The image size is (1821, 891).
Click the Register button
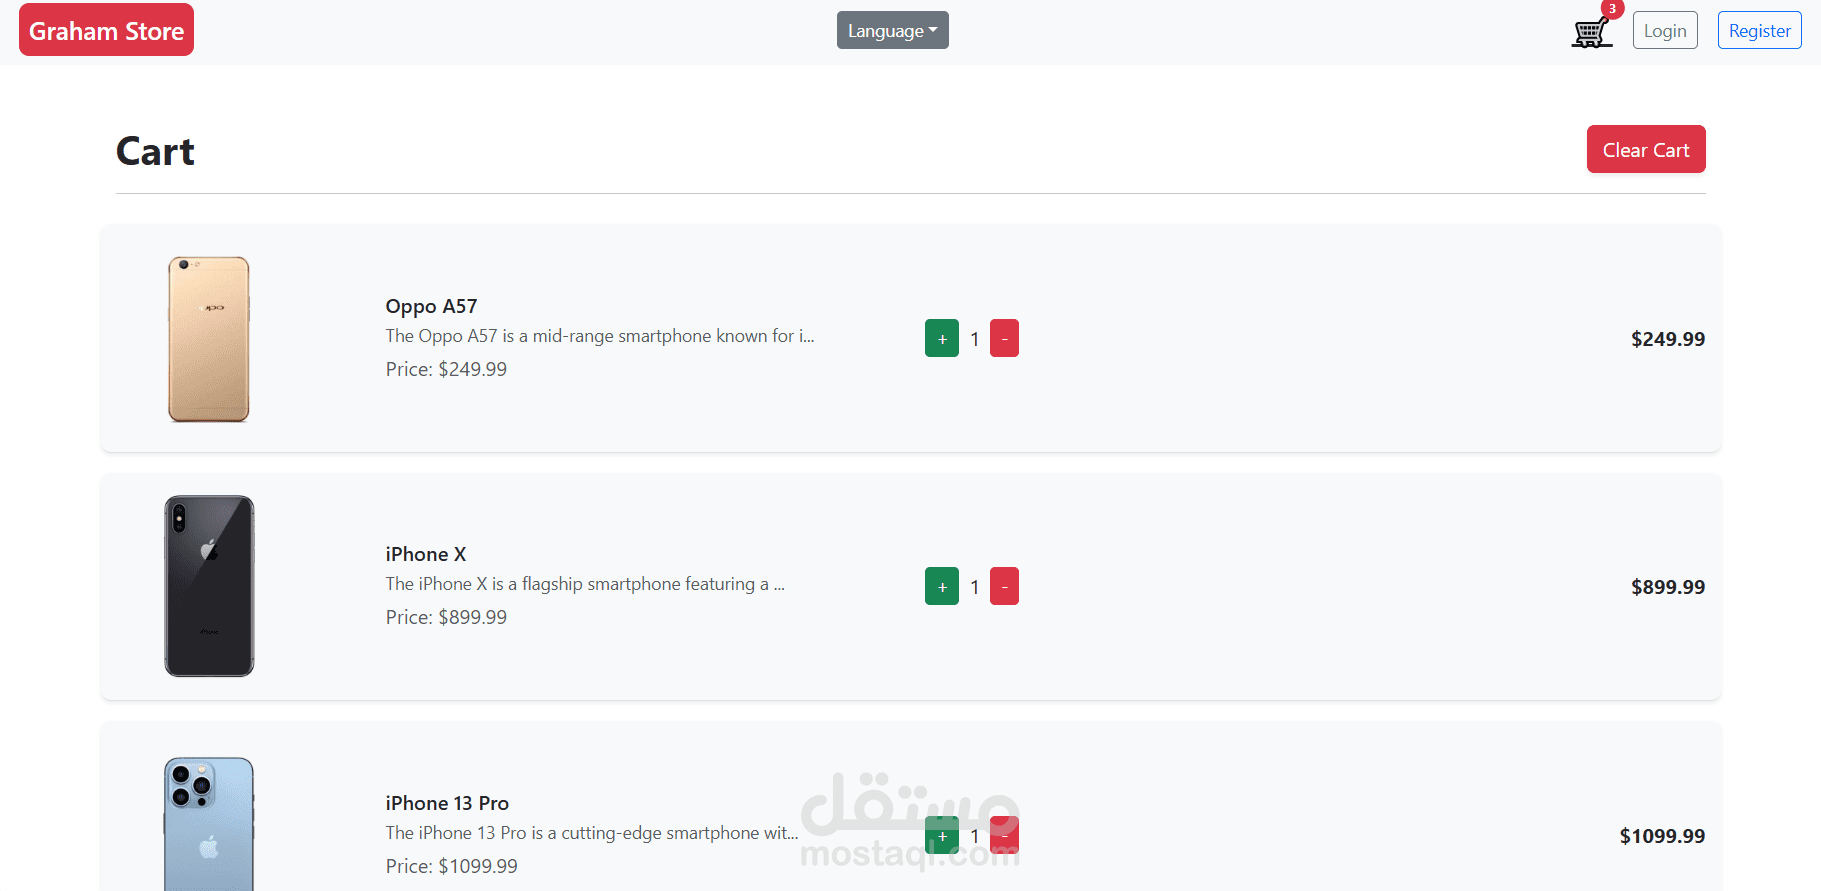click(x=1759, y=30)
